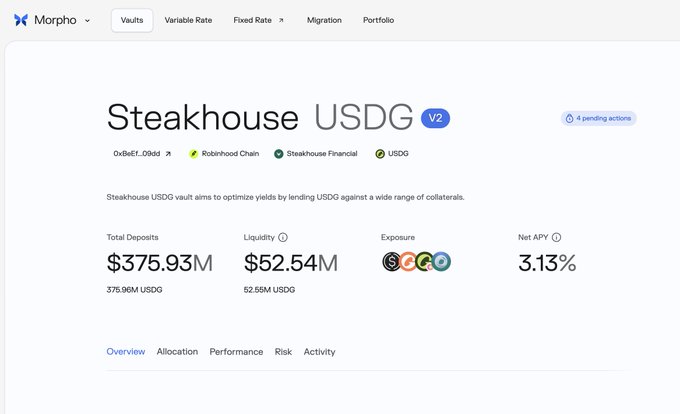Click the pending actions timer icon
This screenshot has height=414, width=680.
click(569, 118)
